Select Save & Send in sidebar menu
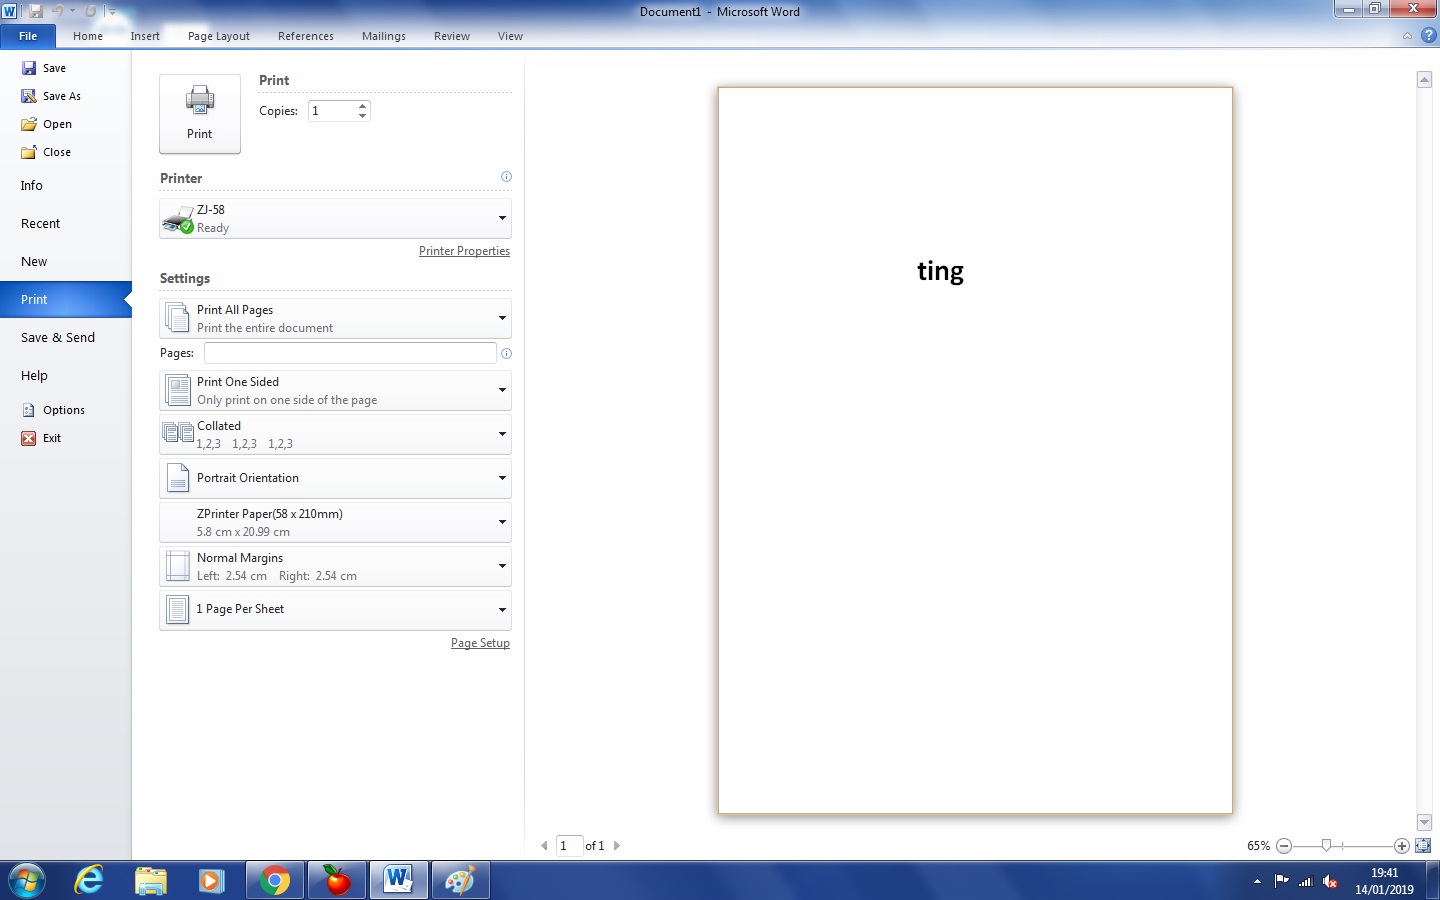This screenshot has width=1440, height=900. click(x=58, y=338)
